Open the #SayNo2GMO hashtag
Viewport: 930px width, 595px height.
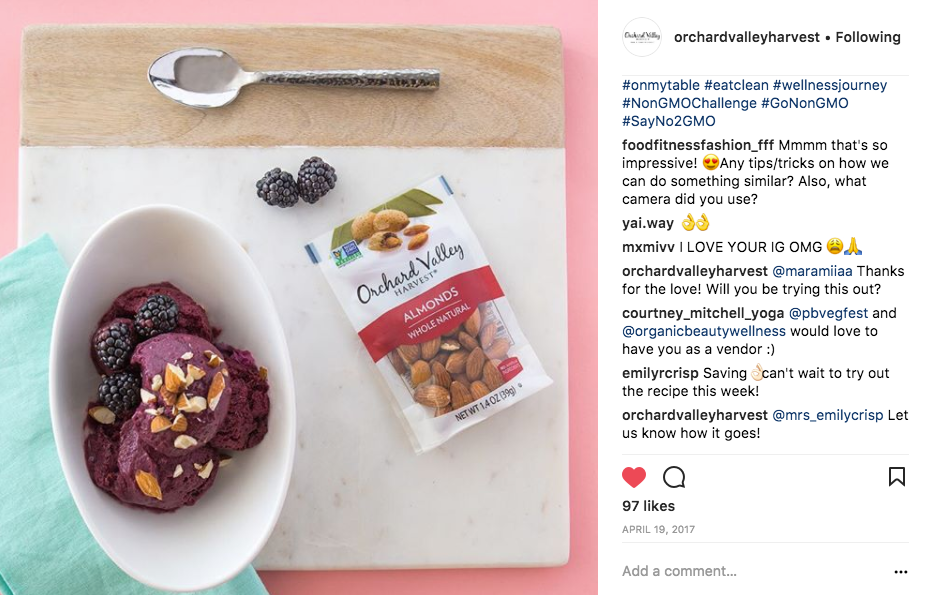coord(668,121)
